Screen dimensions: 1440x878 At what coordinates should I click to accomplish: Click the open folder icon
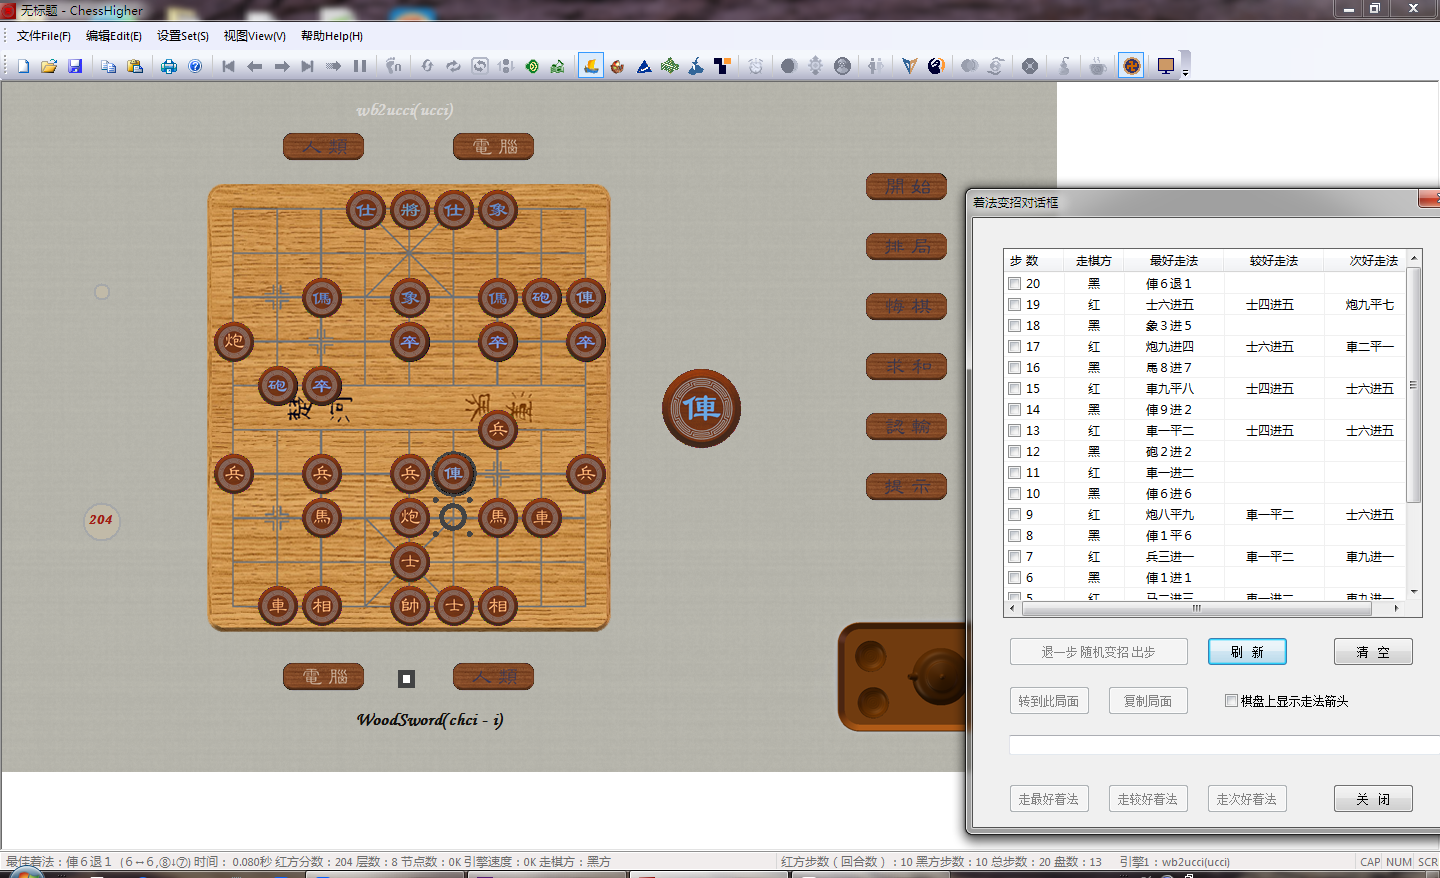pyautogui.click(x=49, y=66)
